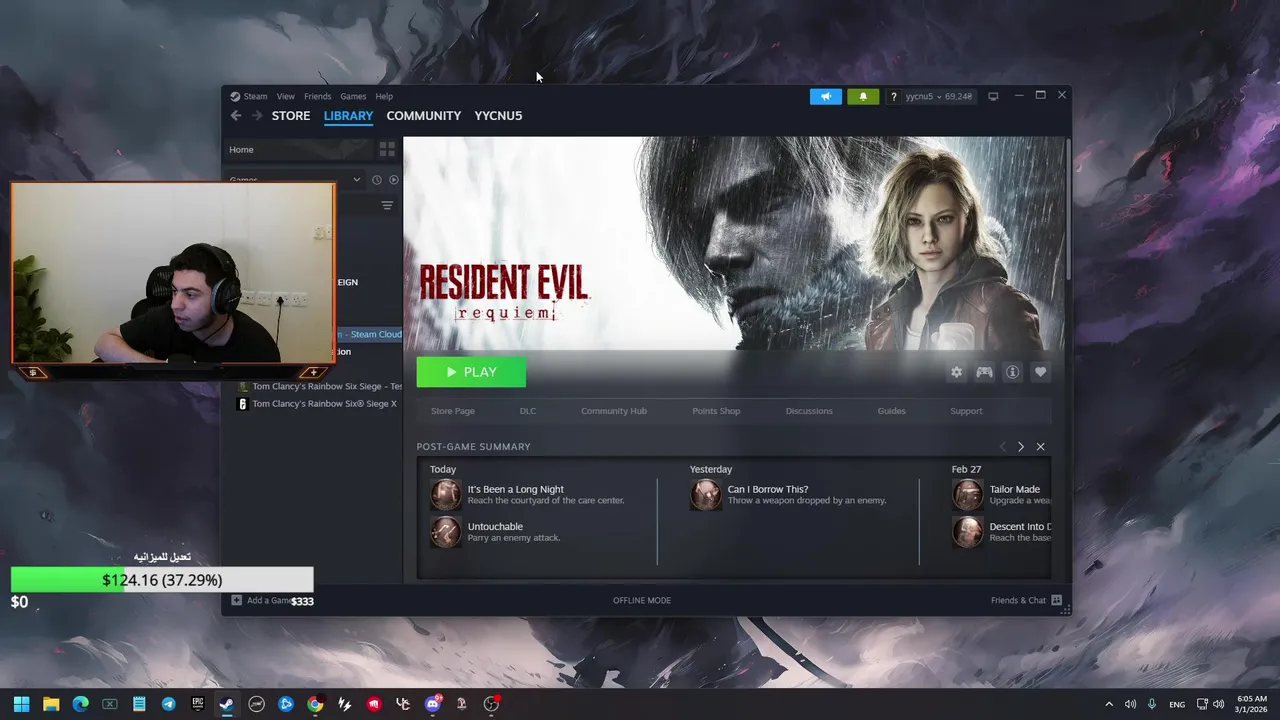Open the library advanced filters icon
Screen dimensions: 1280x720
click(x=387, y=205)
